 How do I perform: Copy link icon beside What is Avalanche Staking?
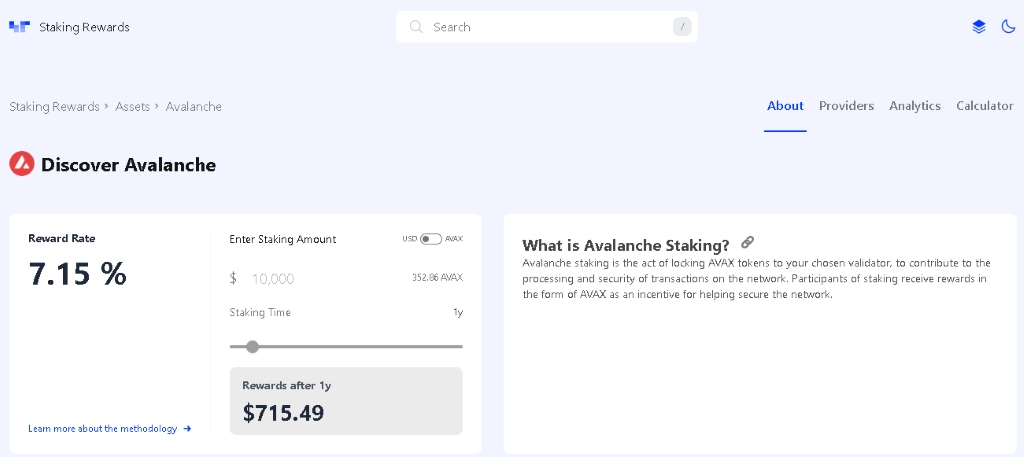coord(747,243)
